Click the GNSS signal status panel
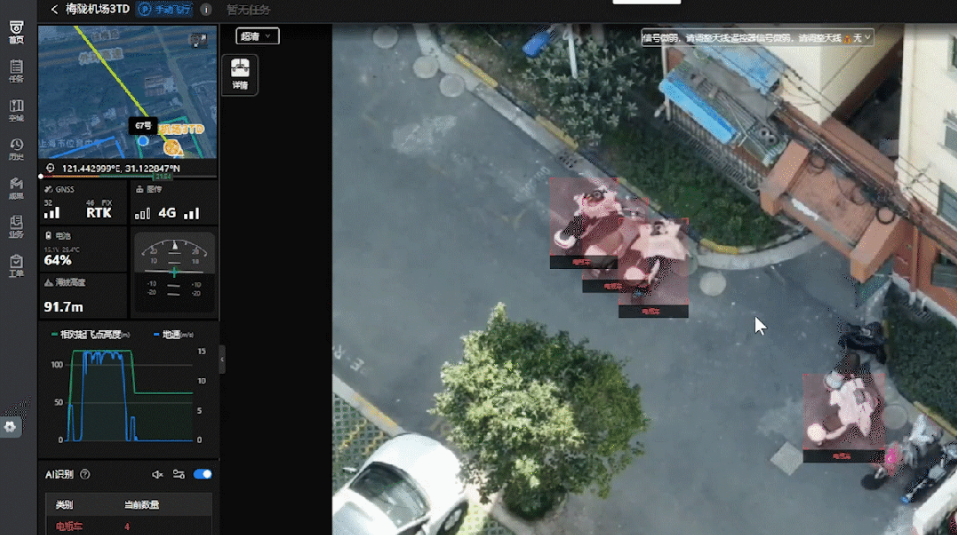The width and height of the screenshot is (957, 535). [x=82, y=203]
